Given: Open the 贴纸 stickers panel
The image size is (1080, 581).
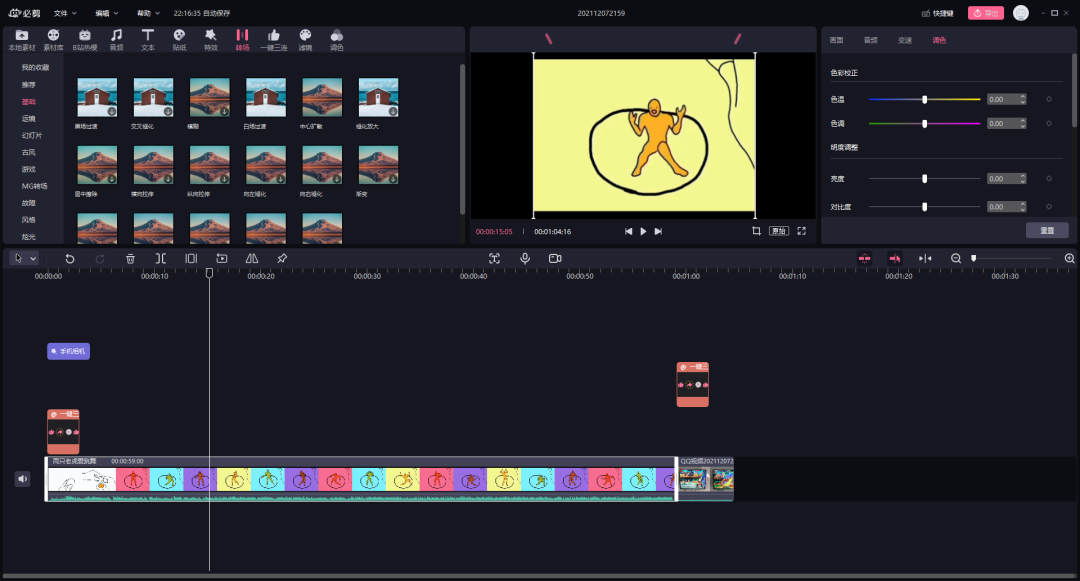Looking at the screenshot, I should 179,39.
